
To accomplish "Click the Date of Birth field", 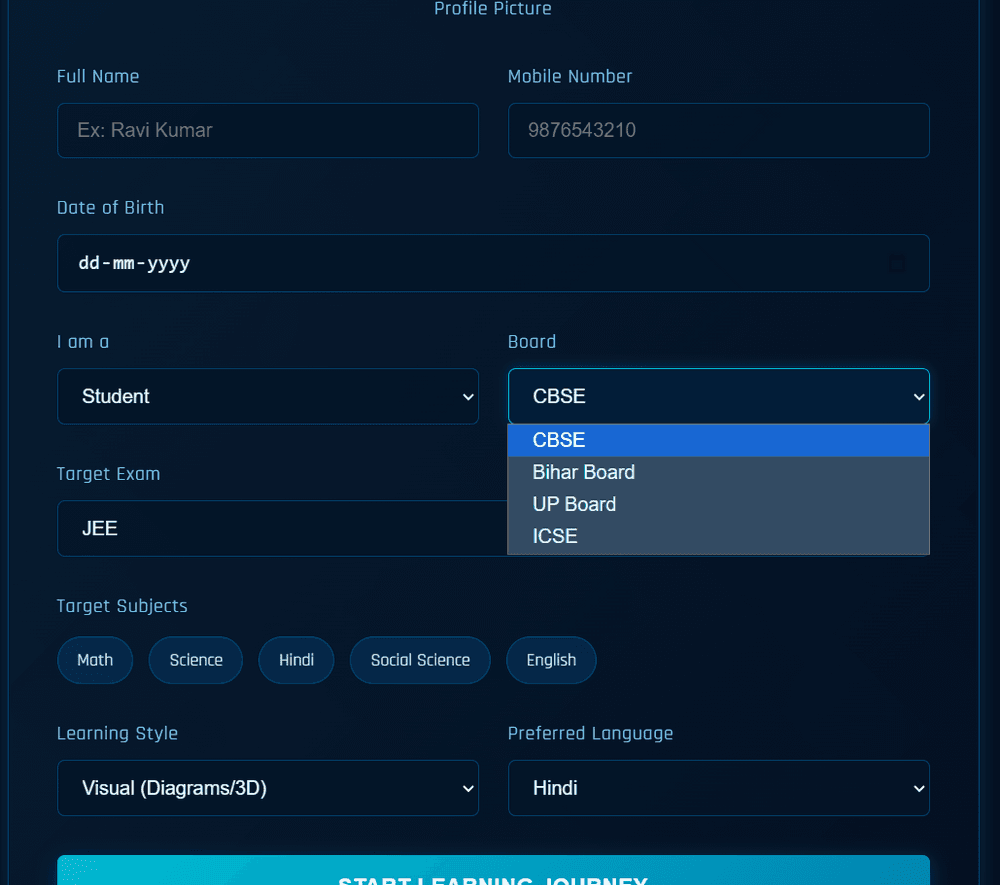I will (470, 264).
